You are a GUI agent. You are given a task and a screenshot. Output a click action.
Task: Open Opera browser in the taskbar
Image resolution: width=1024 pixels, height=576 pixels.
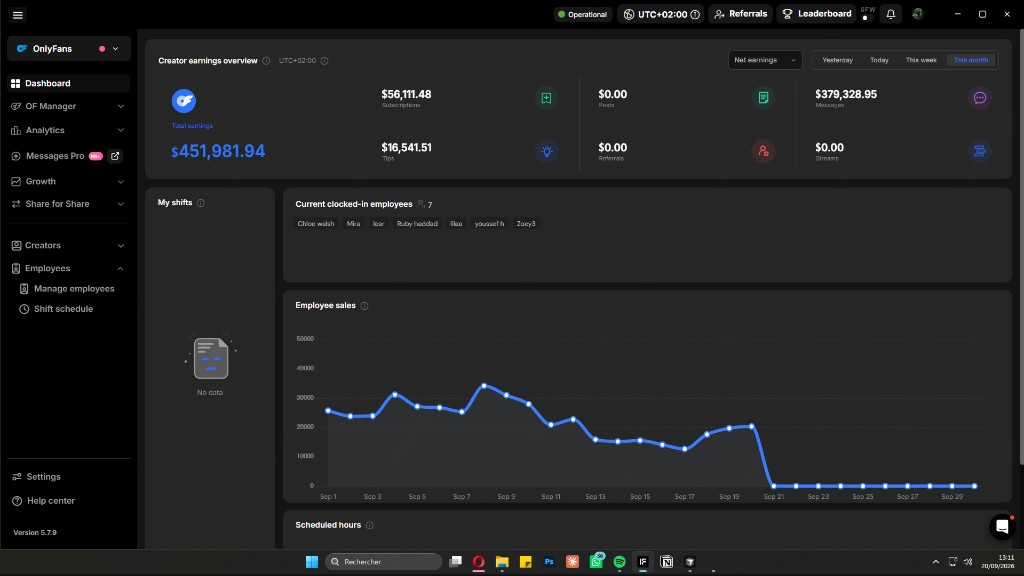coord(479,562)
